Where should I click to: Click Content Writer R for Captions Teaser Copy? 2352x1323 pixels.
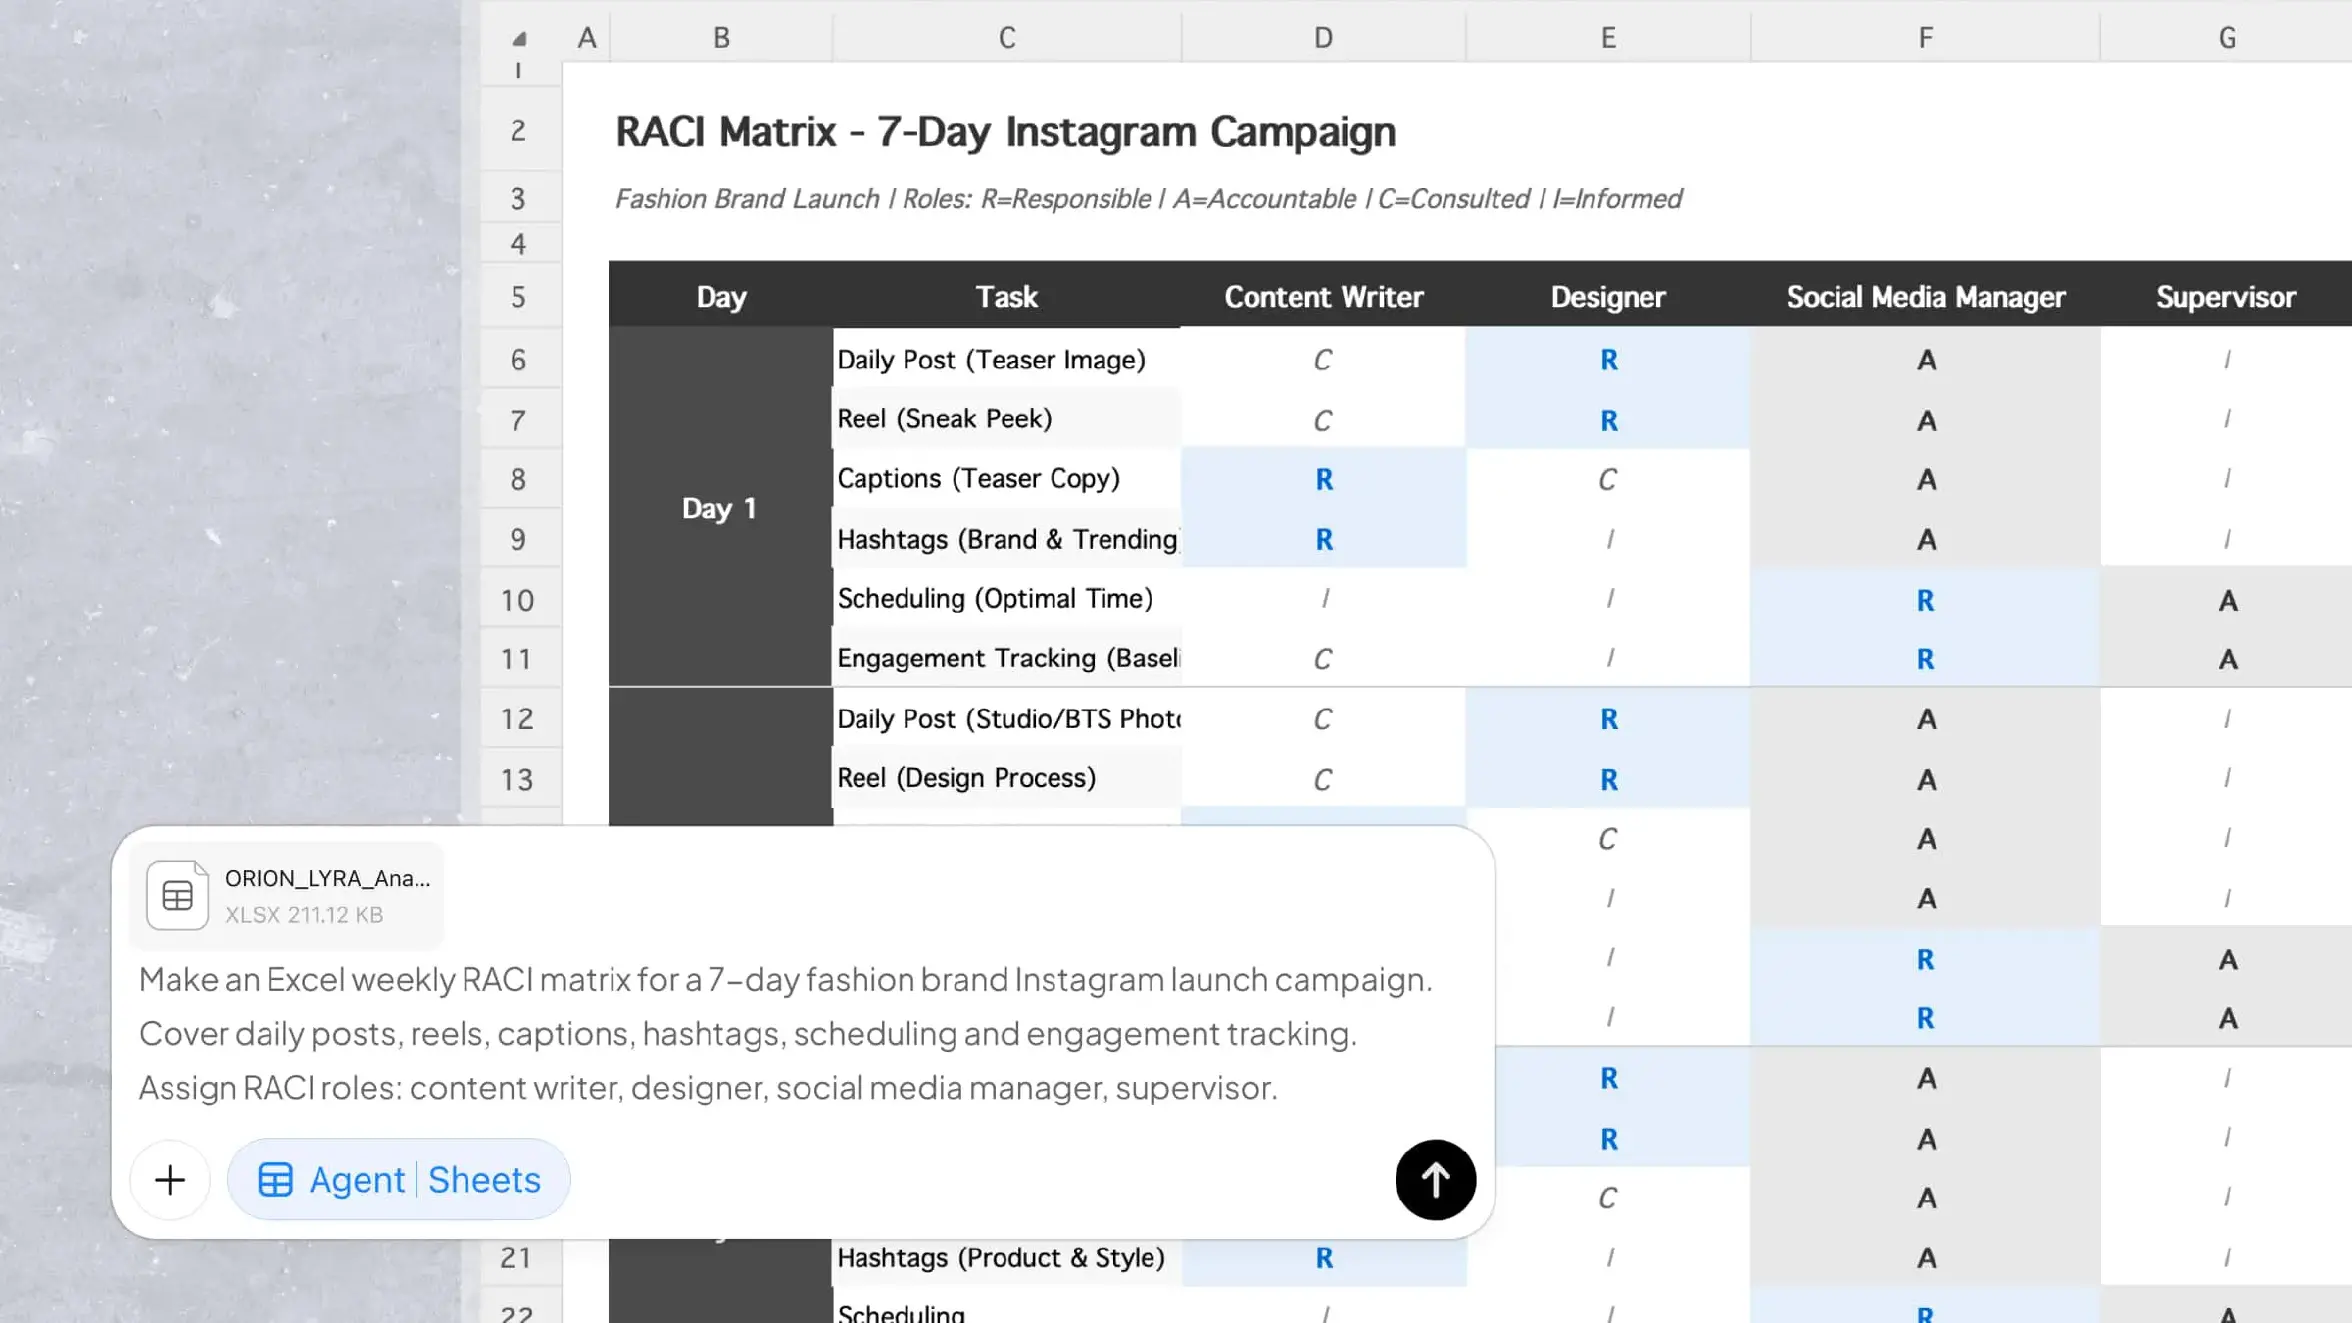click(1323, 479)
